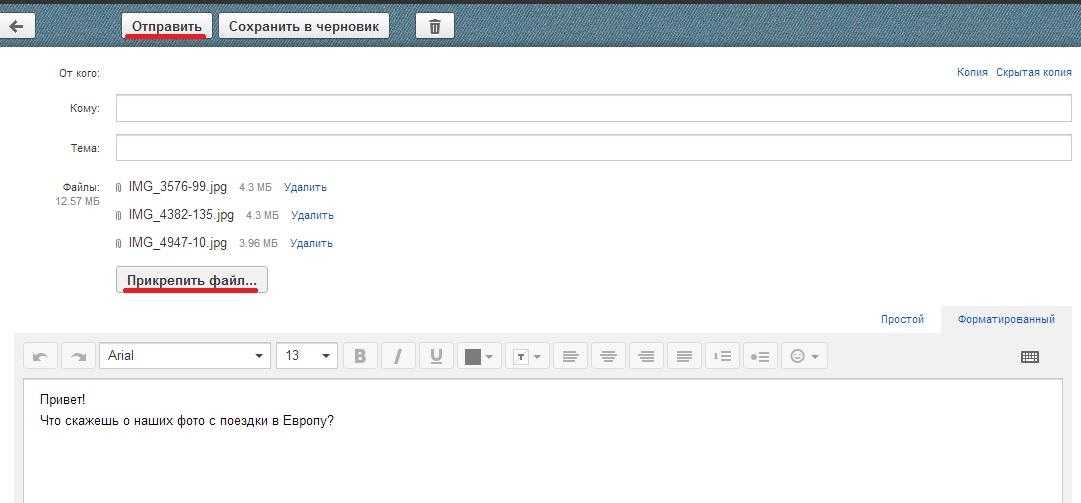1081x503 pixels.
Task: Justify the text alignment
Action: pos(684,356)
